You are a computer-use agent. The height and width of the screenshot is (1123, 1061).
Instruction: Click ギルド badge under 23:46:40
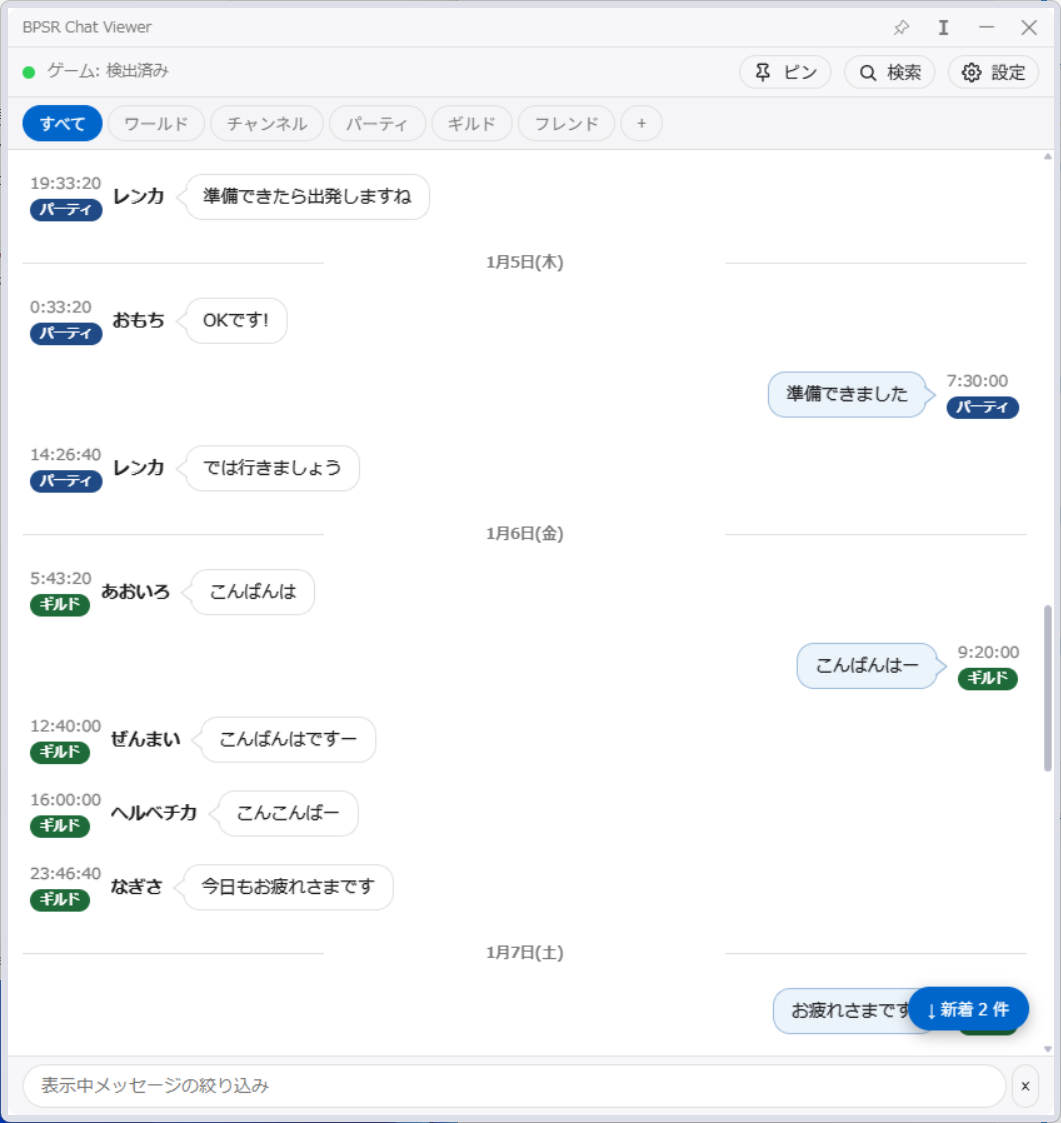[x=59, y=900]
